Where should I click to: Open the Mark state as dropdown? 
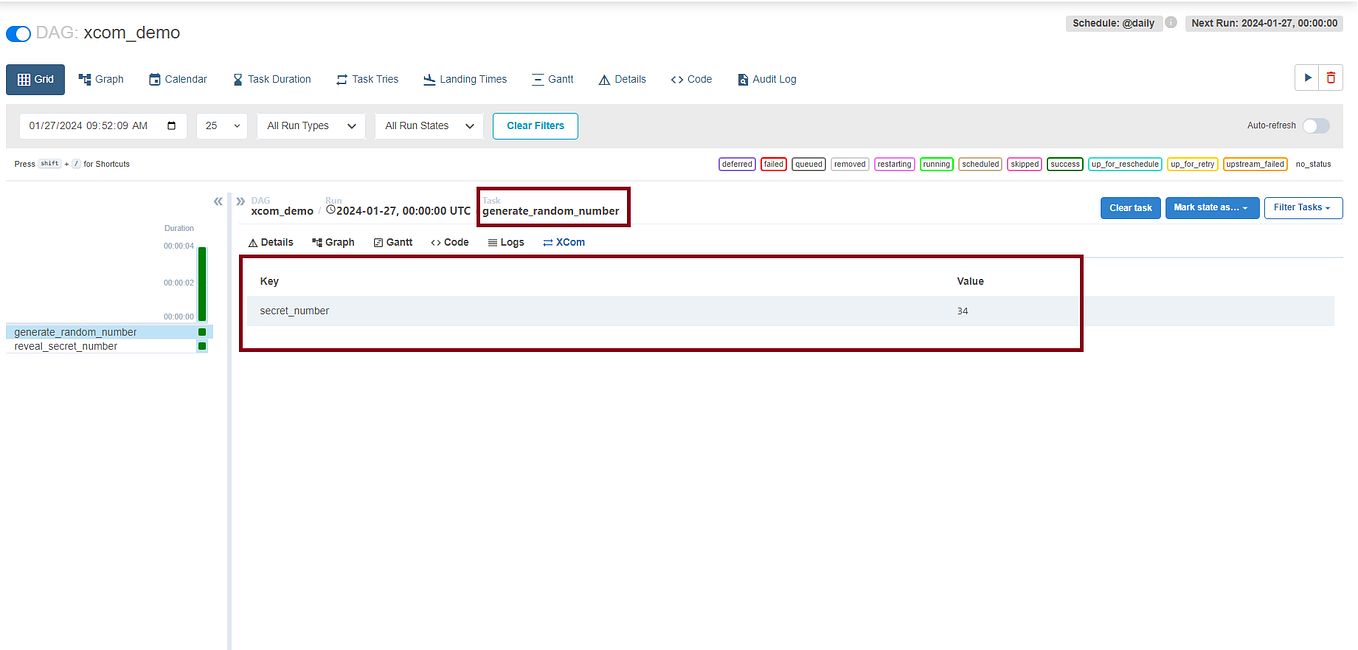click(x=1212, y=207)
